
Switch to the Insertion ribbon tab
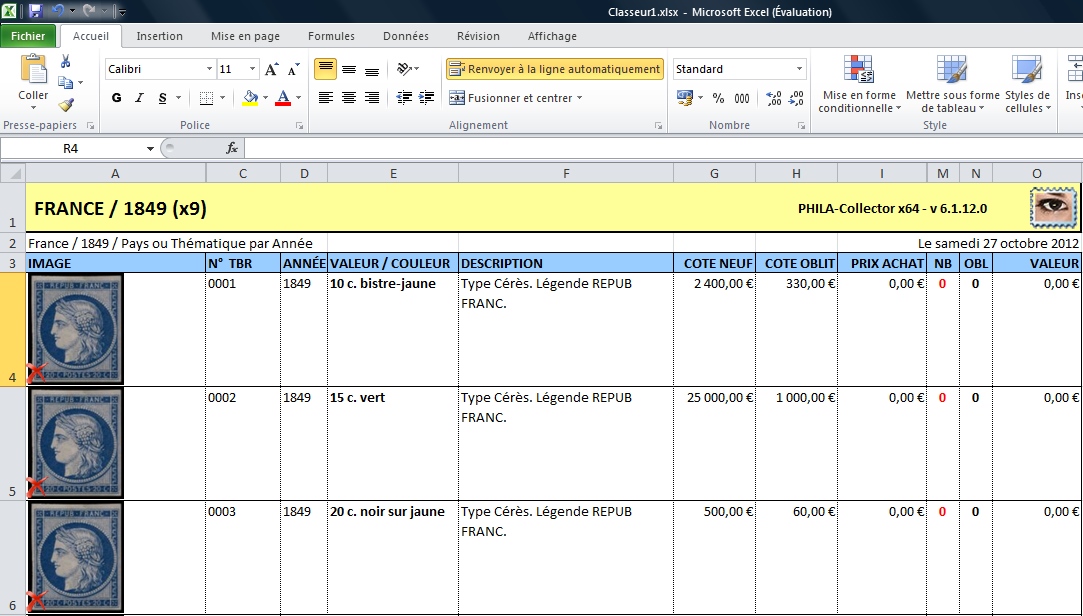[160, 36]
